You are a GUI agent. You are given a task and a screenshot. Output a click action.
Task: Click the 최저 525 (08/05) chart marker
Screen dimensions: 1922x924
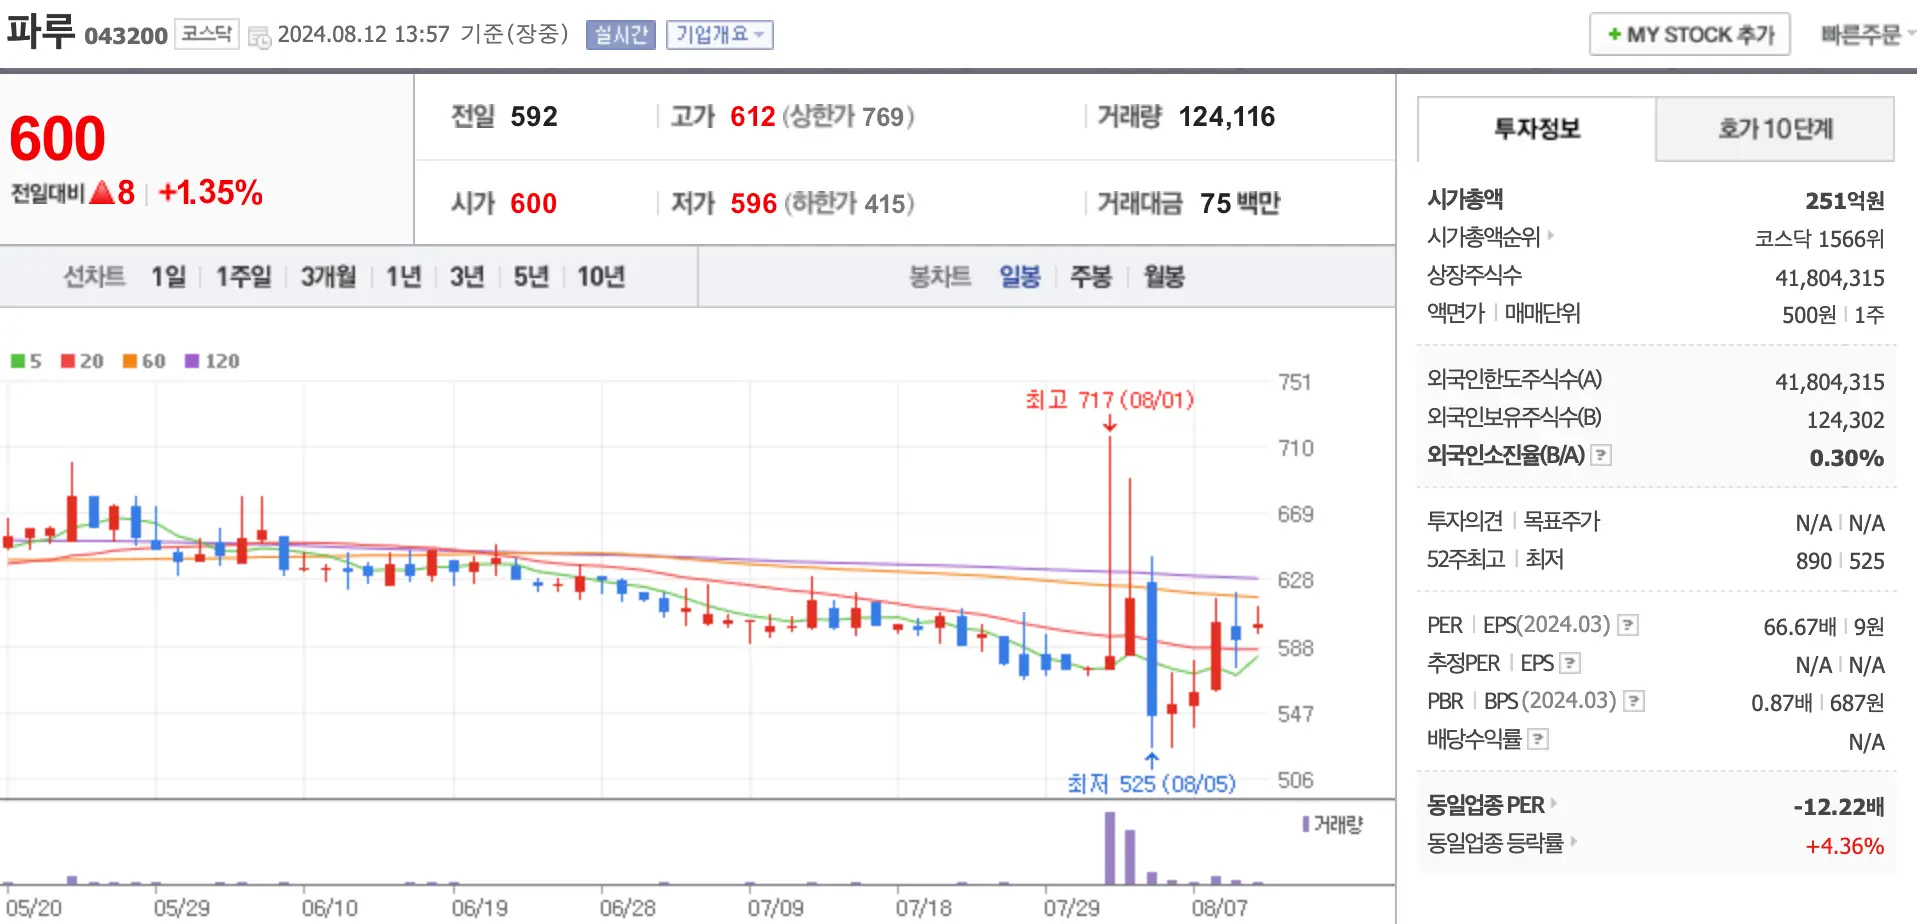tap(1151, 784)
